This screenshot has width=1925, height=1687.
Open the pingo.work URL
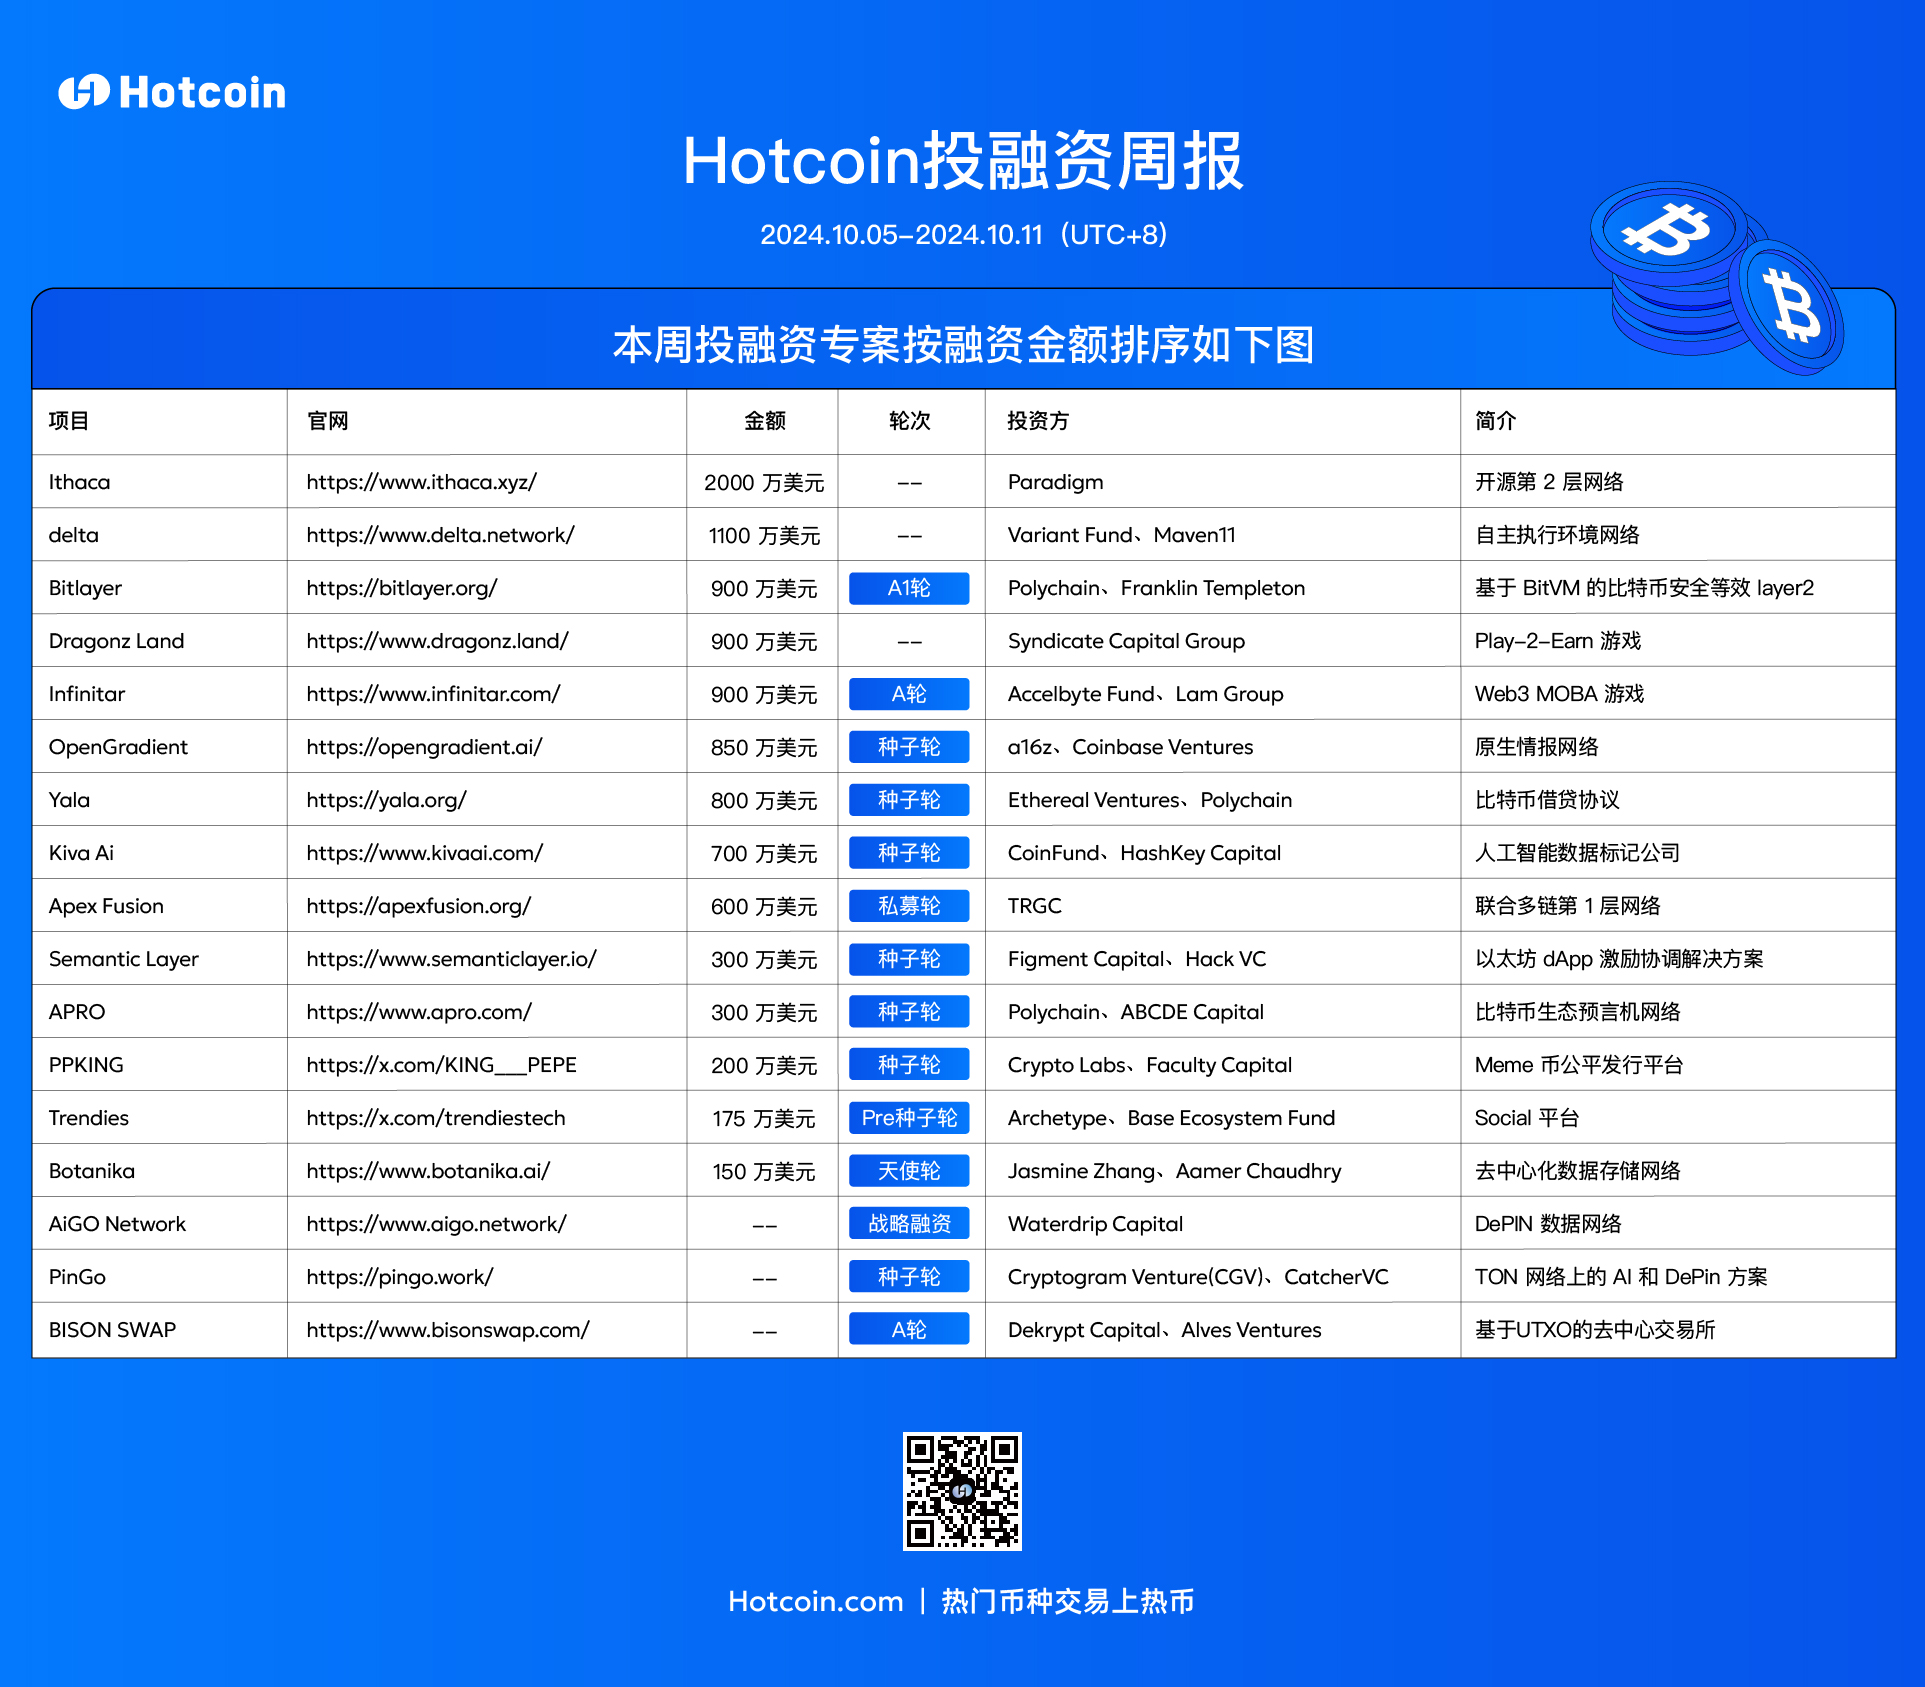pyautogui.click(x=400, y=1277)
